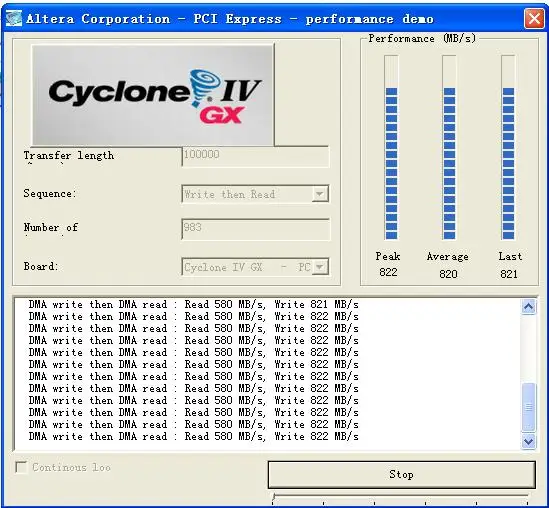Click the Sequence: label
Image resolution: width=549 pixels, height=508 pixels.
tap(50, 193)
